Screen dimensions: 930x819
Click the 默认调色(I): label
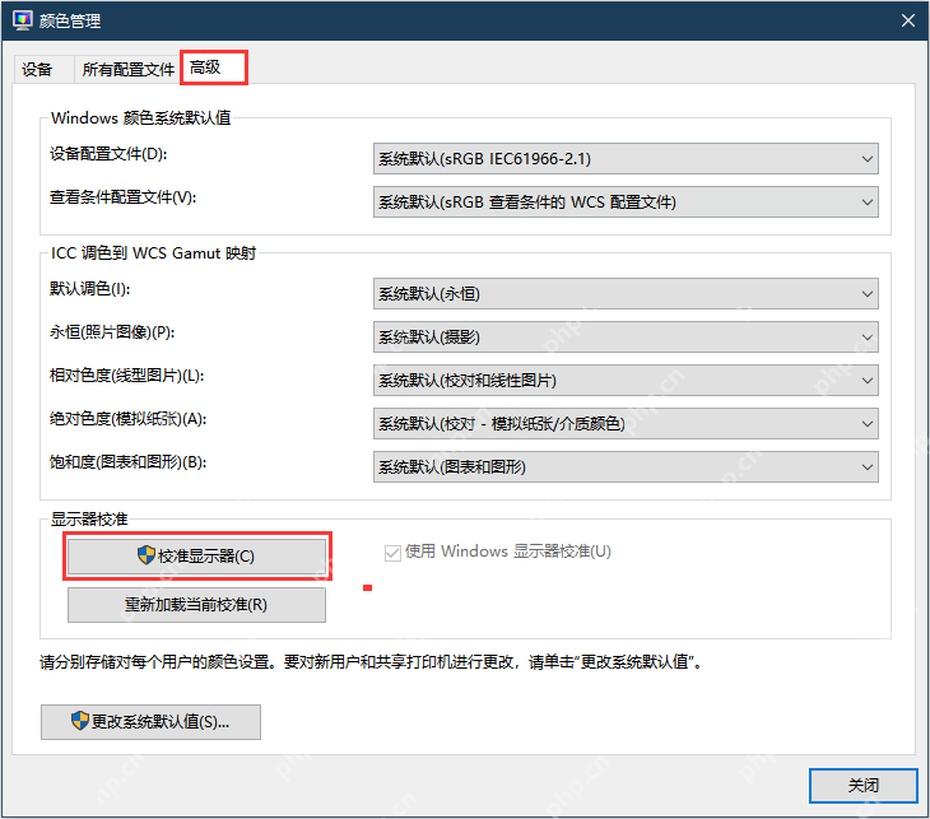pyautogui.click(x=90, y=289)
